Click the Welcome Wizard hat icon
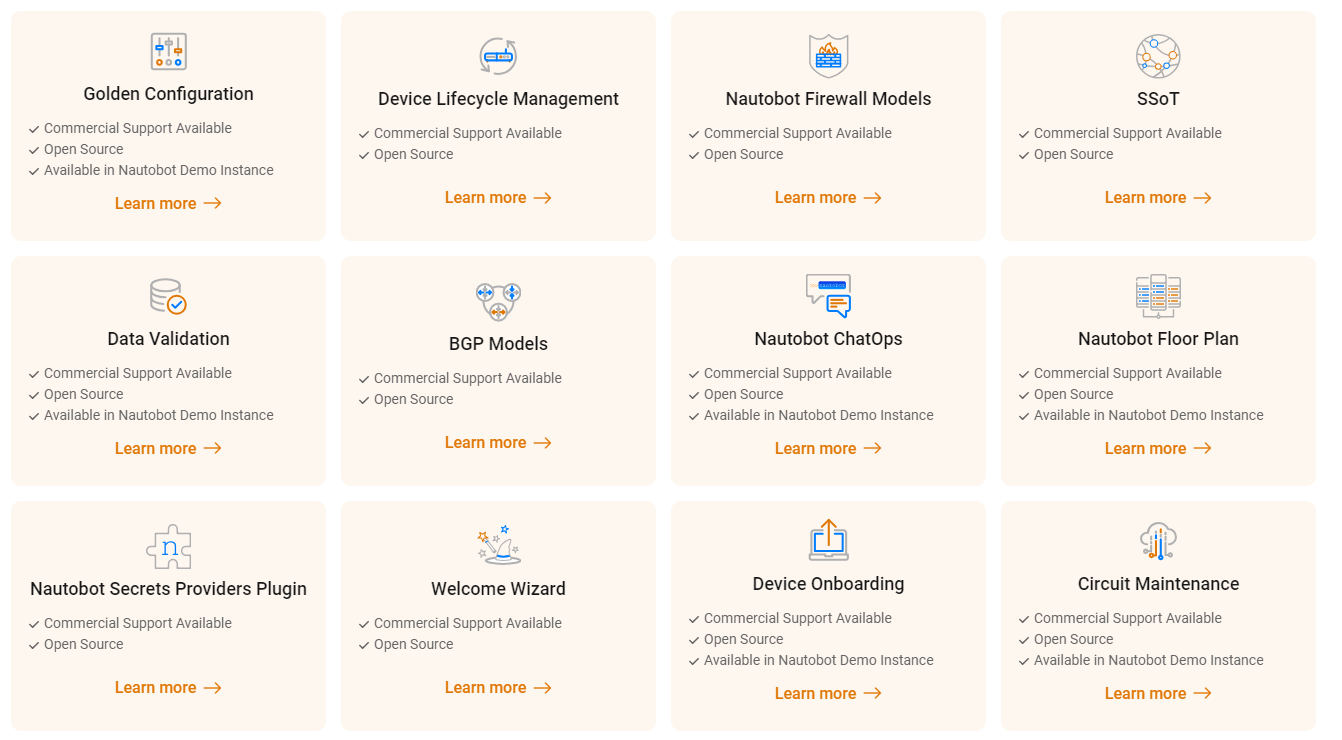Image resolution: width=1342 pixels, height=740 pixels. [x=498, y=545]
